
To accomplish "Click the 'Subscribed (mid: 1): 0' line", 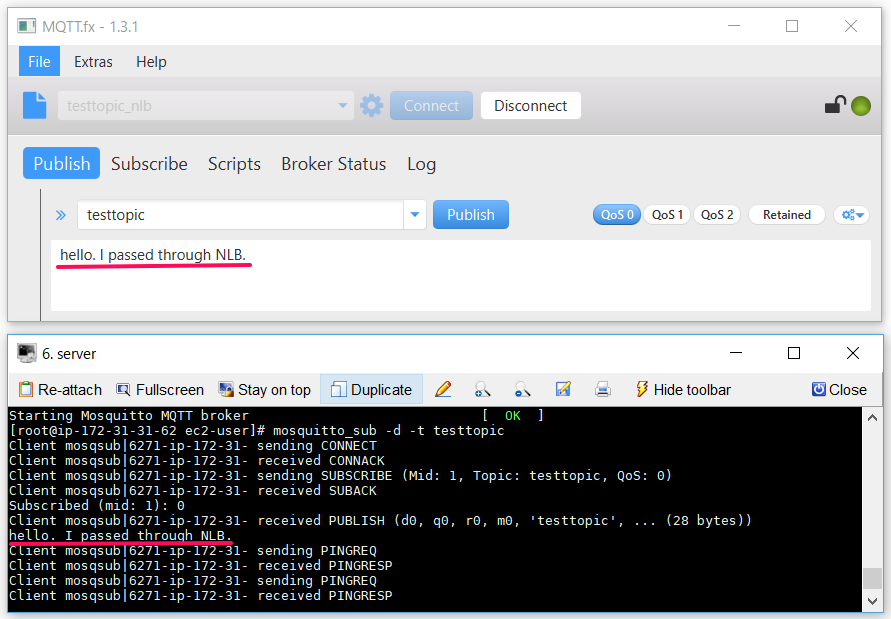I will pyautogui.click(x=97, y=505).
